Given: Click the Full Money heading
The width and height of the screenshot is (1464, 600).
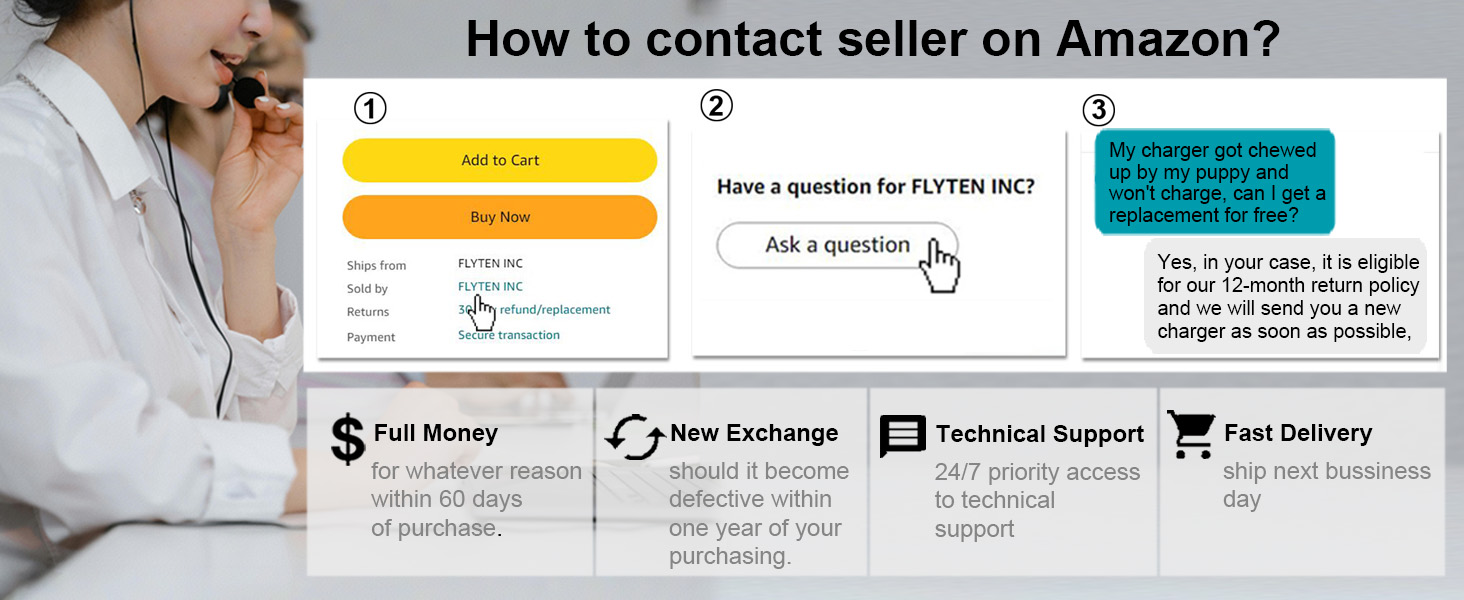Looking at the screenshot, I should [x=435, y=433].
